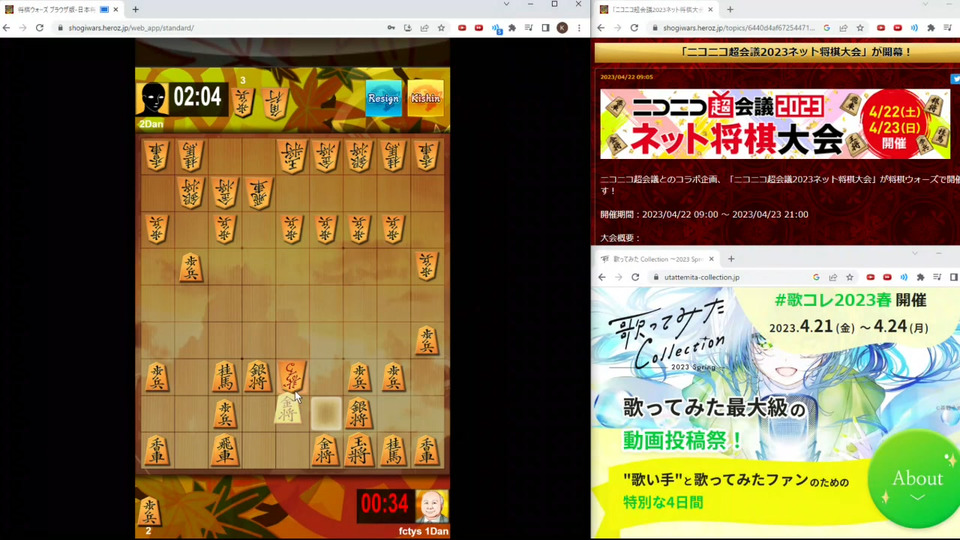Image resolution: width=960 pixels, height=540 pixels.
Task: Open extensions puzzle icon in utattemita window
Action: [x=920, y=277]
